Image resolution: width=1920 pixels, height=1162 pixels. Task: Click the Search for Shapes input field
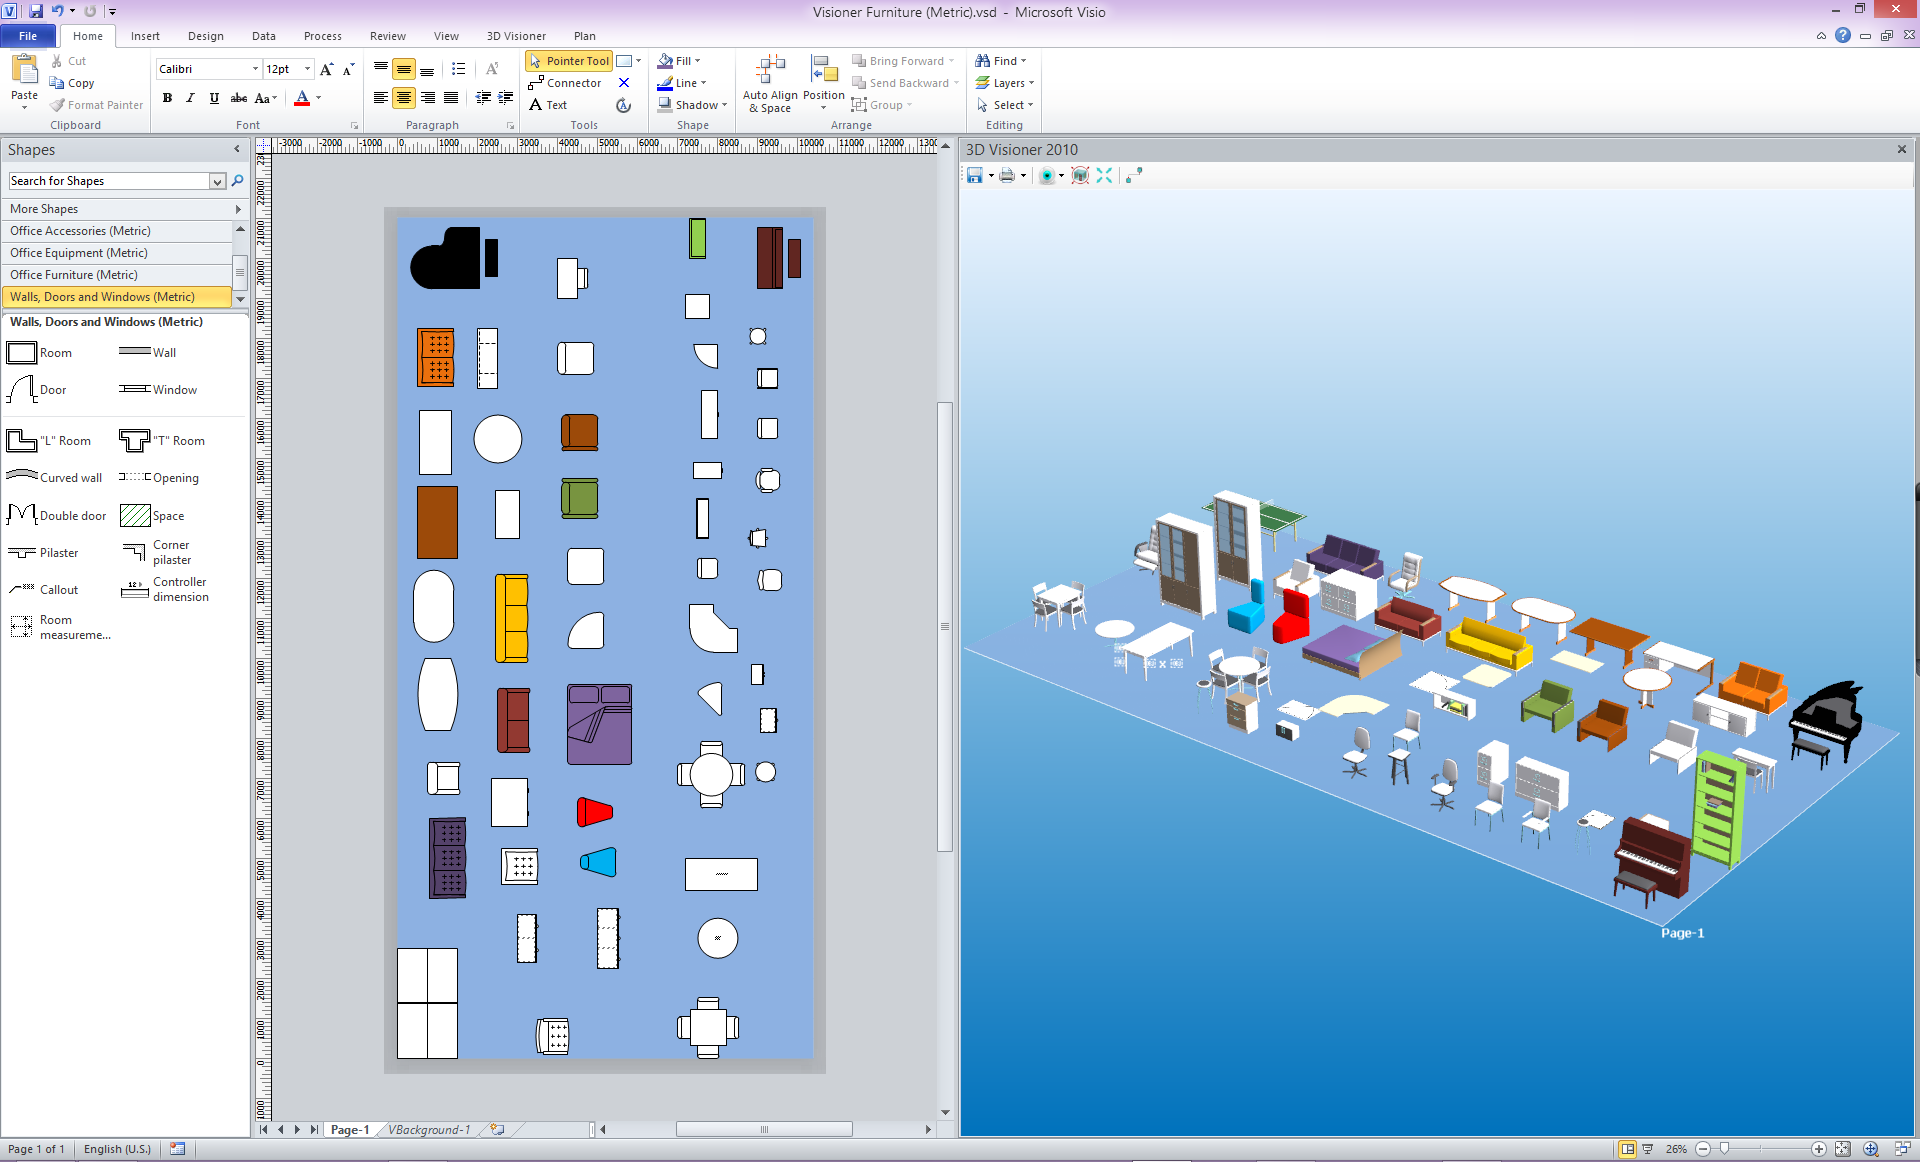point(108,181)
